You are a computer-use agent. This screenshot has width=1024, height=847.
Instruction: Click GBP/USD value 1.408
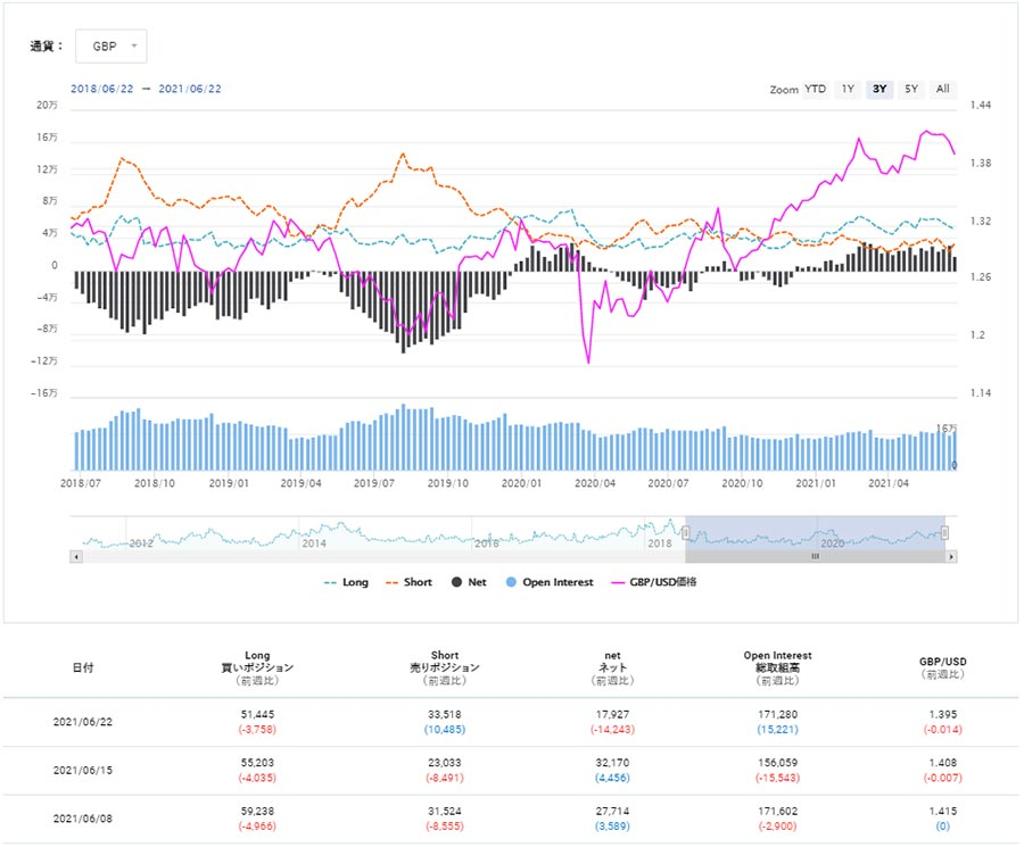click(943, 763)
